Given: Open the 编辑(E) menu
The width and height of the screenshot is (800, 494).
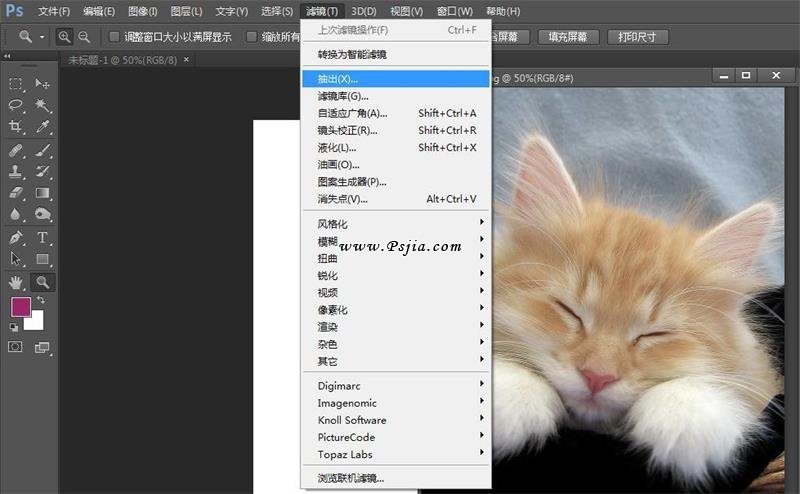Looking at the screenshot, I should [99, 11].
